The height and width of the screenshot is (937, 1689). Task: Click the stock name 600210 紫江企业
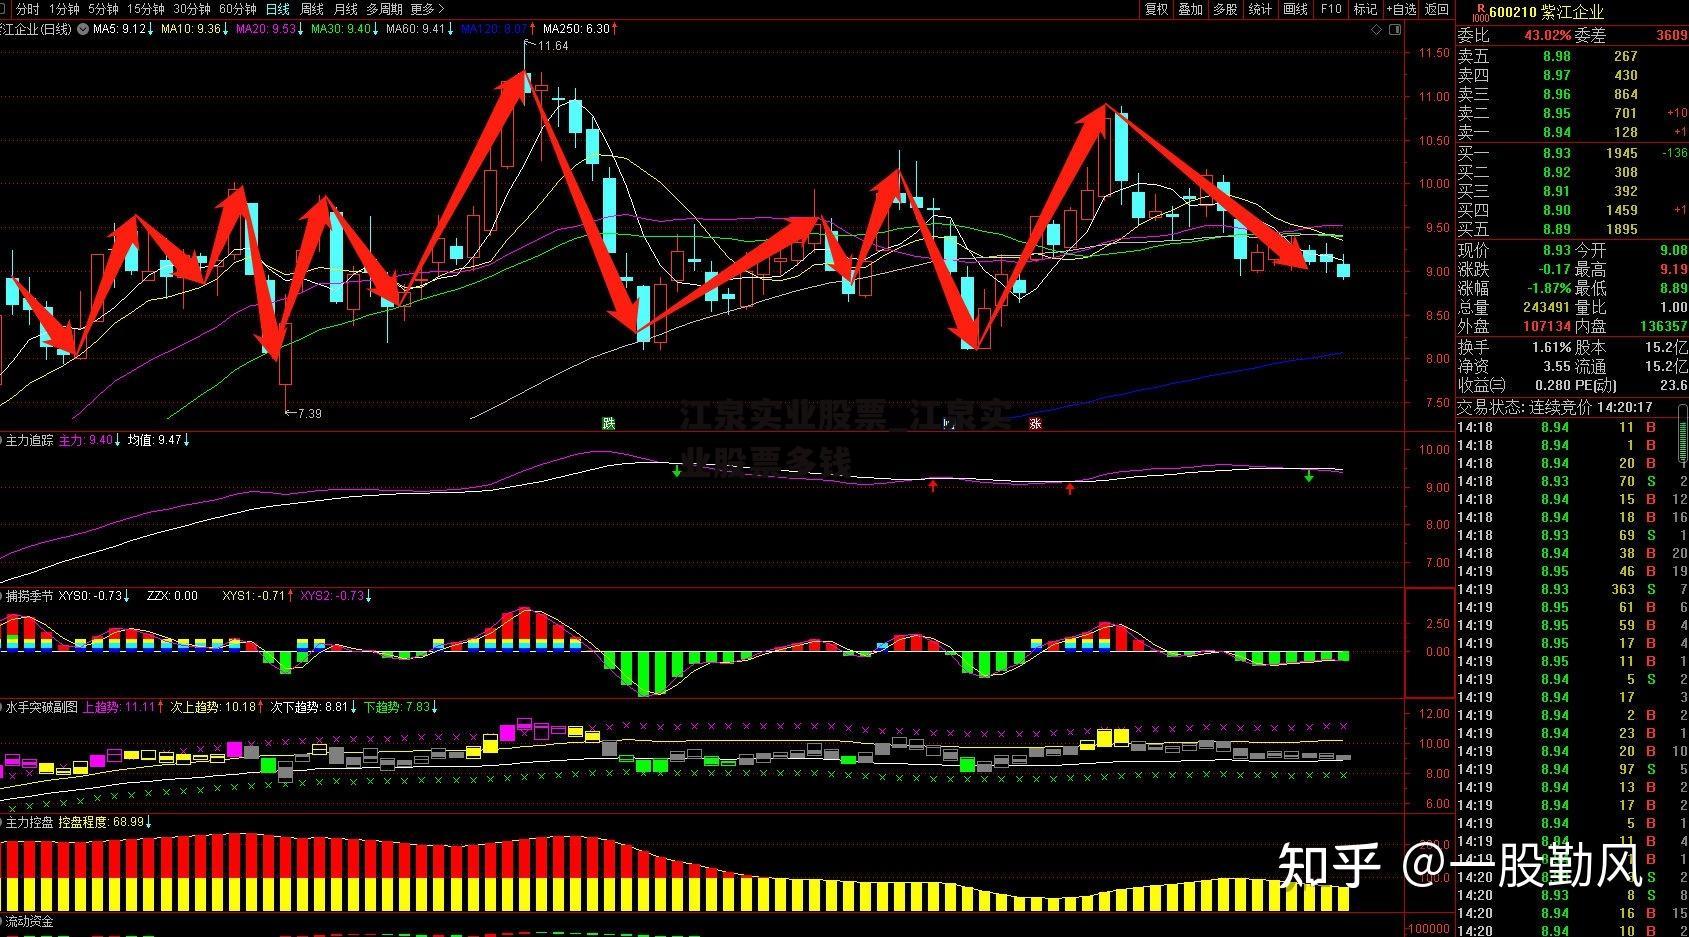pos(1546,12)
